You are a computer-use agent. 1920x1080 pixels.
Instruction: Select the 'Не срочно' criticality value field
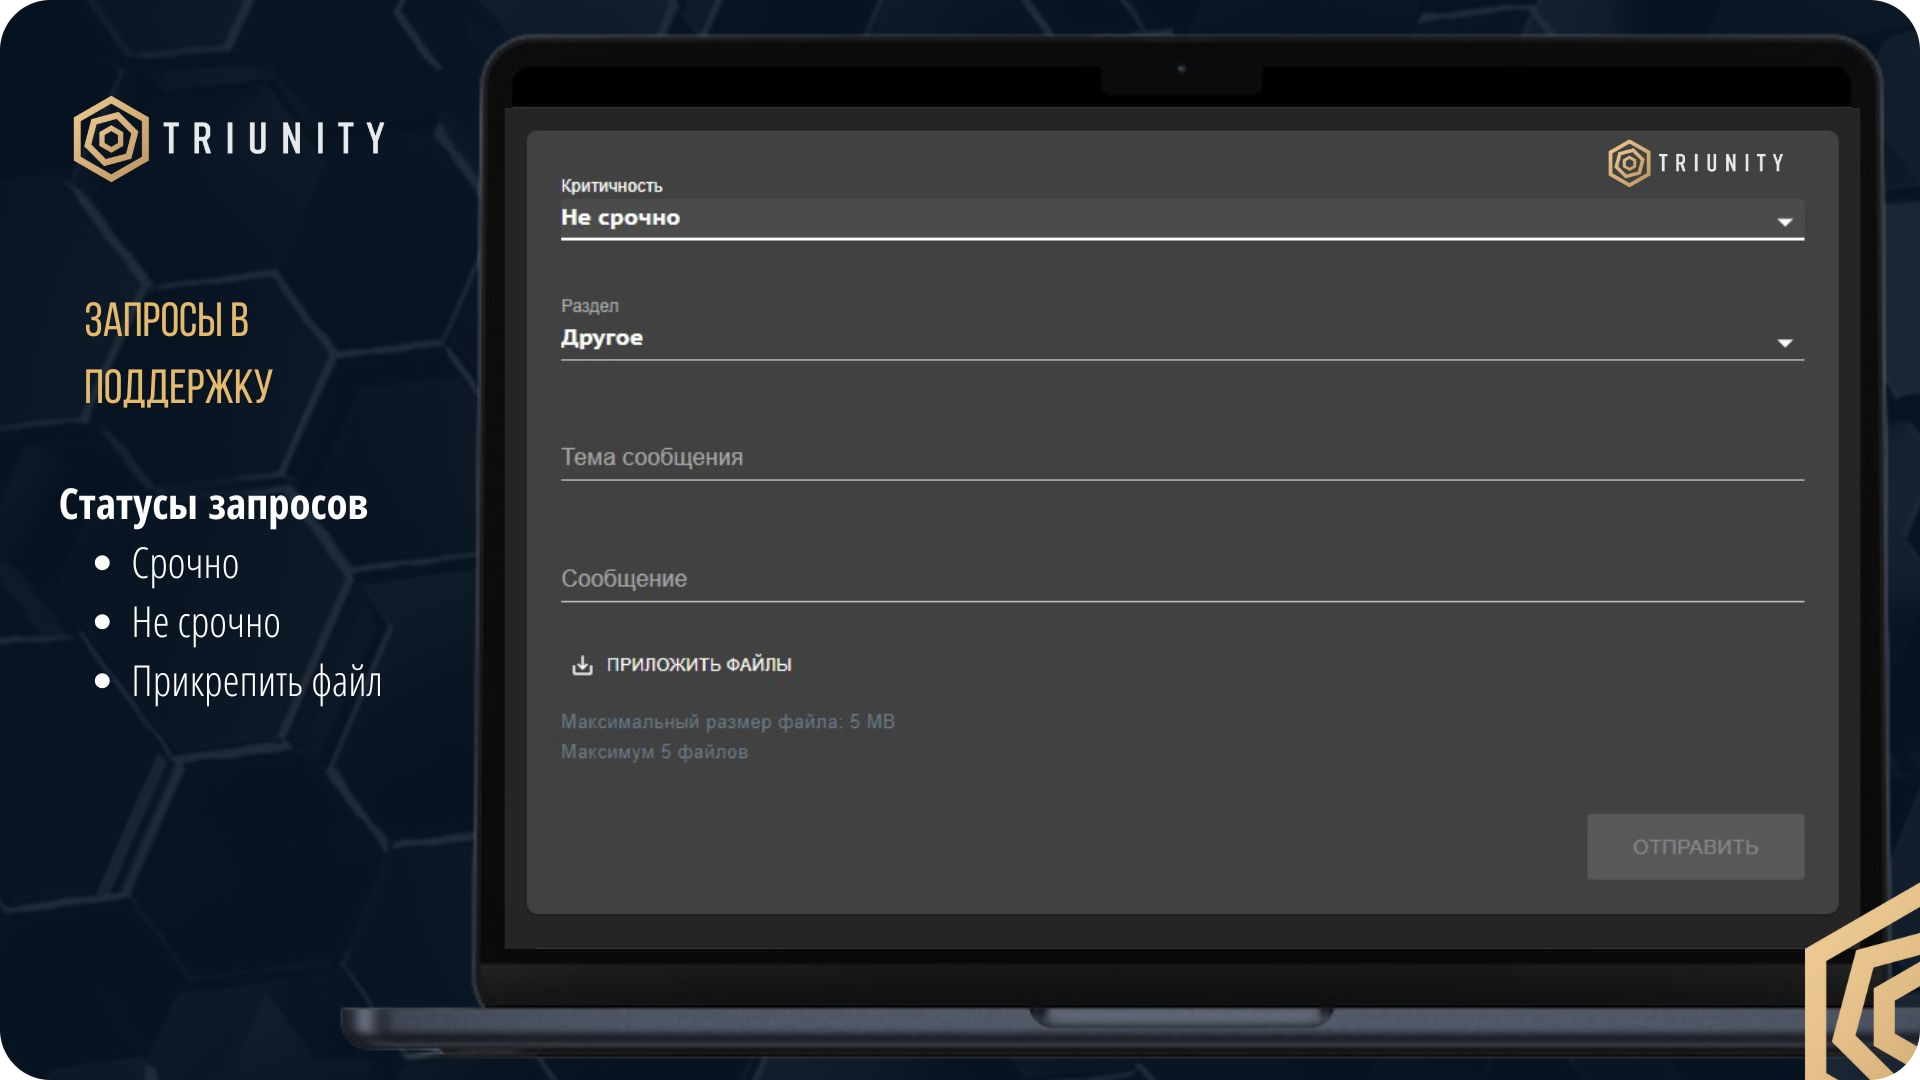[x=620, y=218]
